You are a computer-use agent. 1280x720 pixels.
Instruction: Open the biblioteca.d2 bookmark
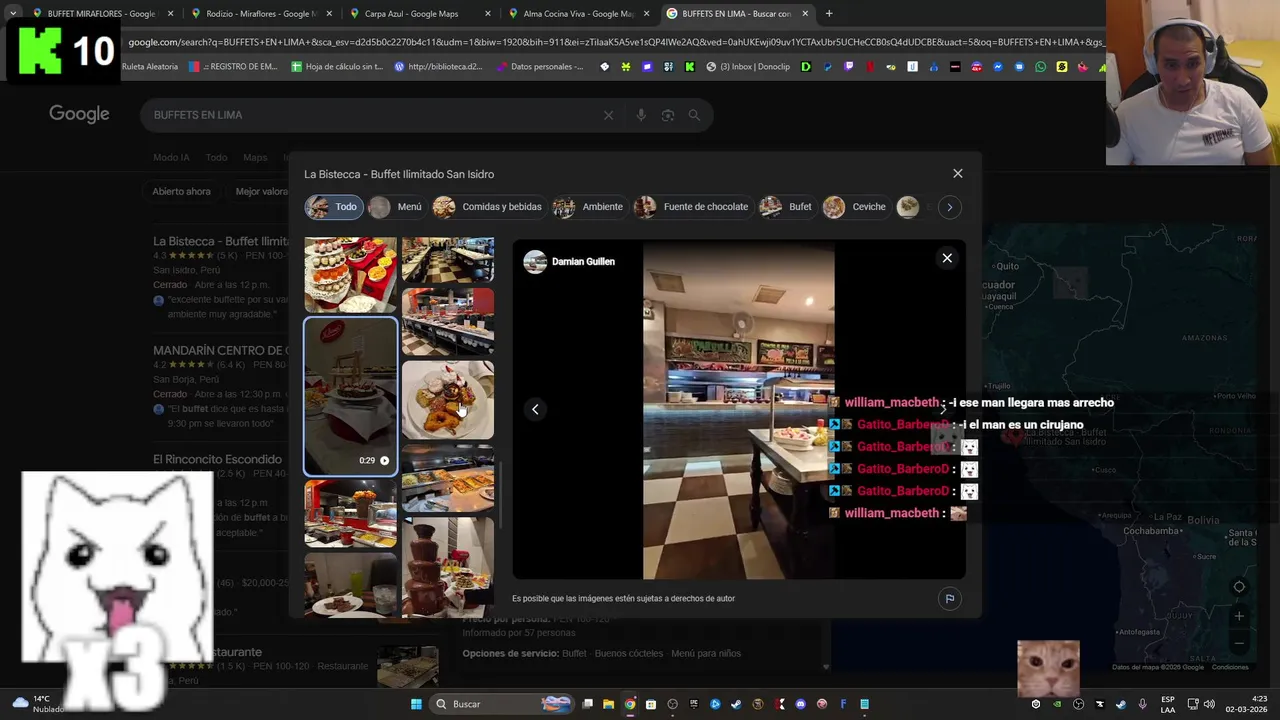438,67
